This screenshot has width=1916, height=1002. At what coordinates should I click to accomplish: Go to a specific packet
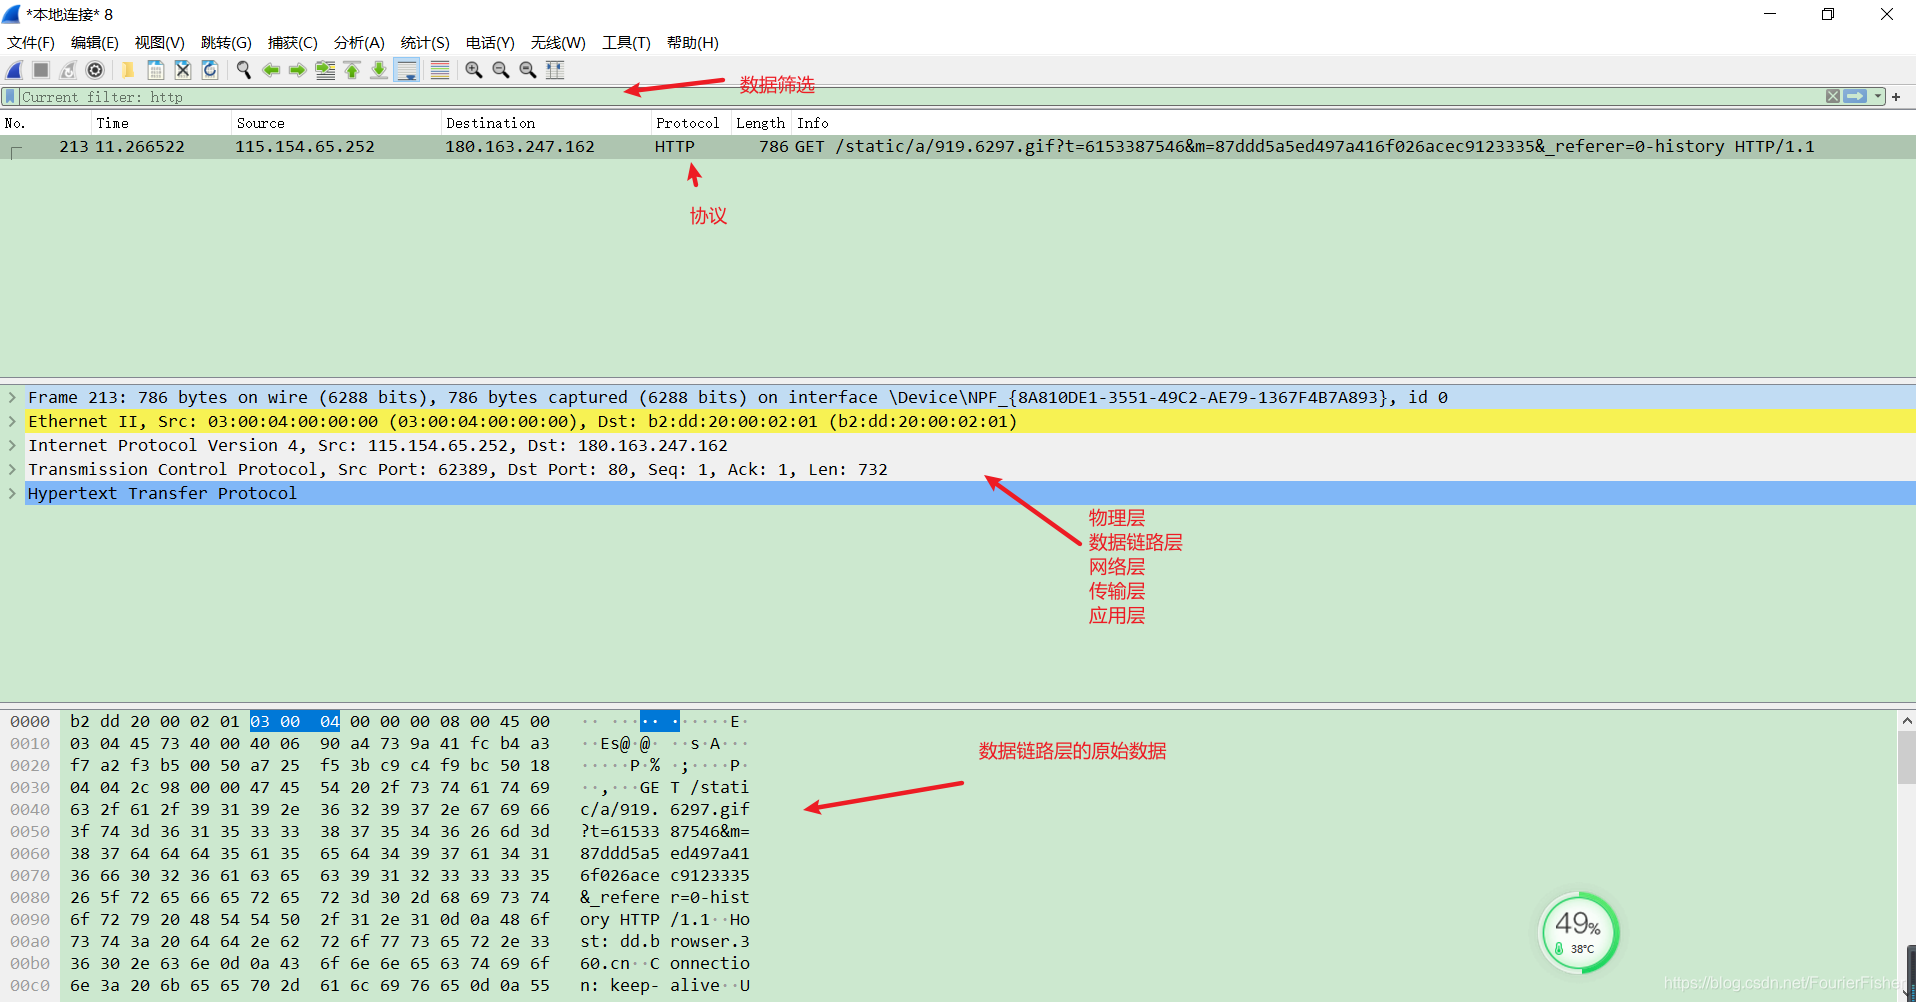(325, 70)
